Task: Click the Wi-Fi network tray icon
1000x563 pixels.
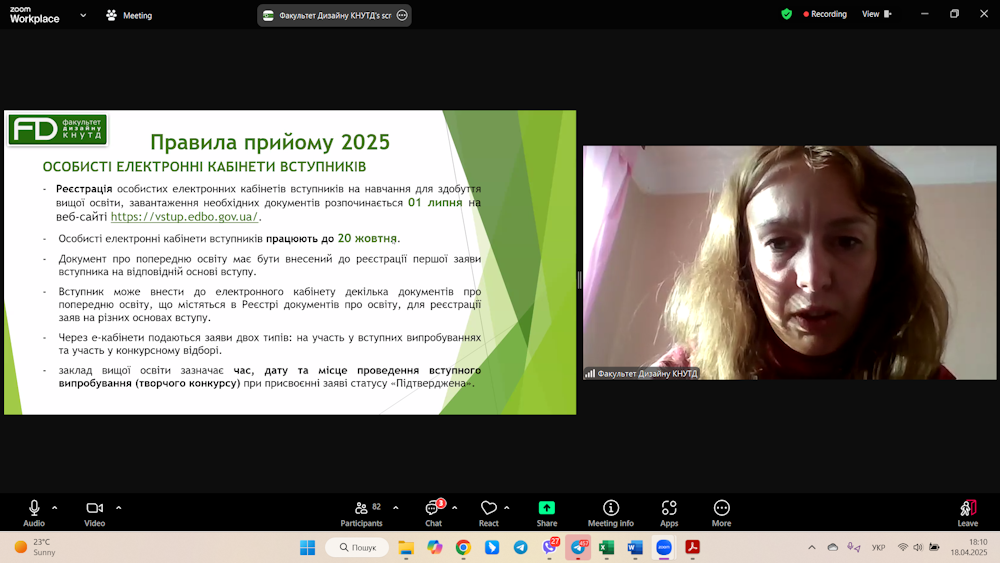Action: (x=902, y=547)
